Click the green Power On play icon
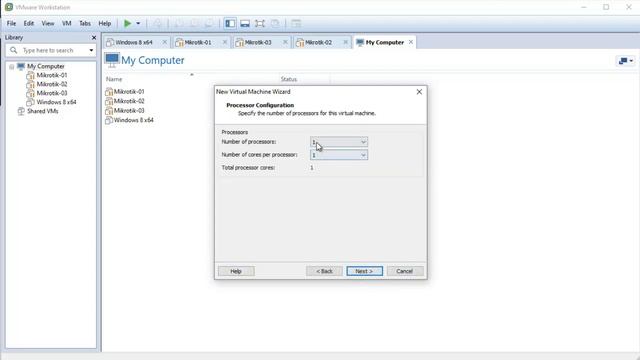 pyautogui.click(x=128, y=24)
